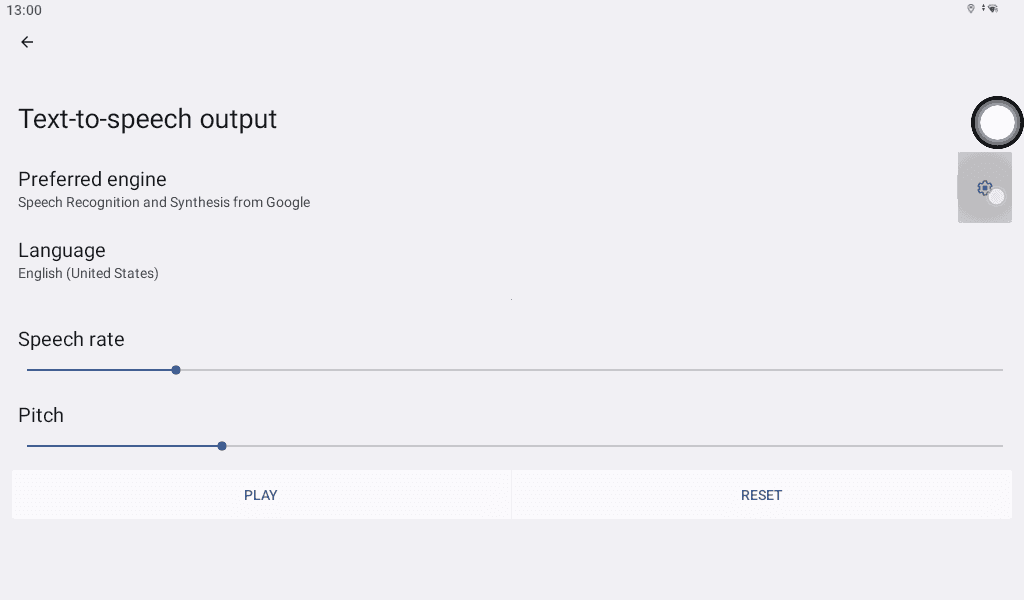Tap 'English (United States)' language value
The height and width of the screenshot is (600, 1024).
[x=88, y=273]
